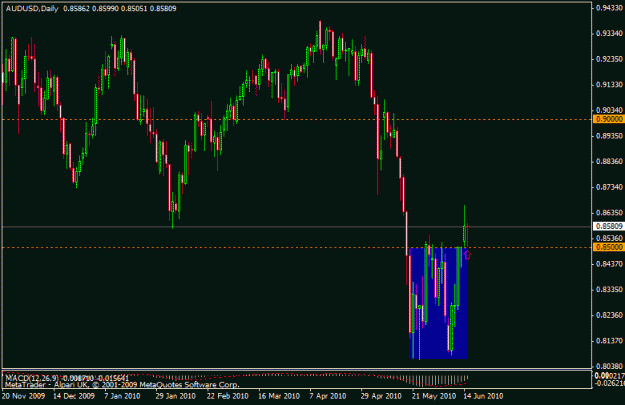The width and height of the screenshot is (625, 405).
Task: Click the 0.94330 price axis value
Action: [609, 8]
